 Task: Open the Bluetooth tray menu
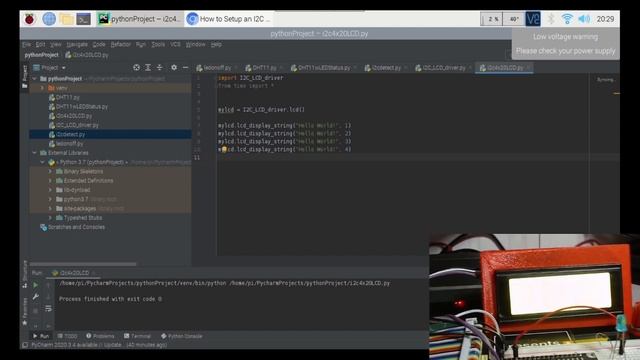click(551, 19)
